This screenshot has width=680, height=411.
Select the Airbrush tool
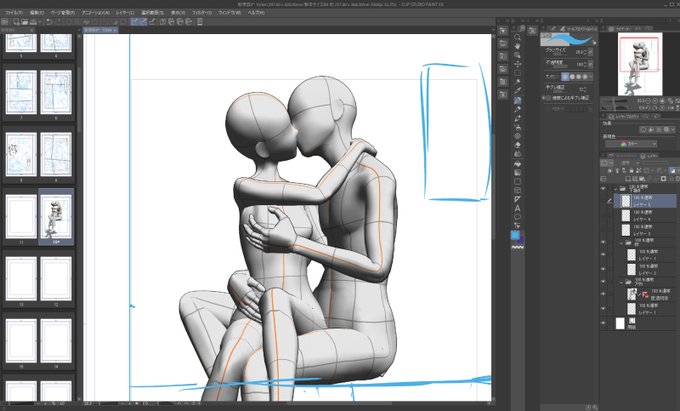(x=517, y=127)
